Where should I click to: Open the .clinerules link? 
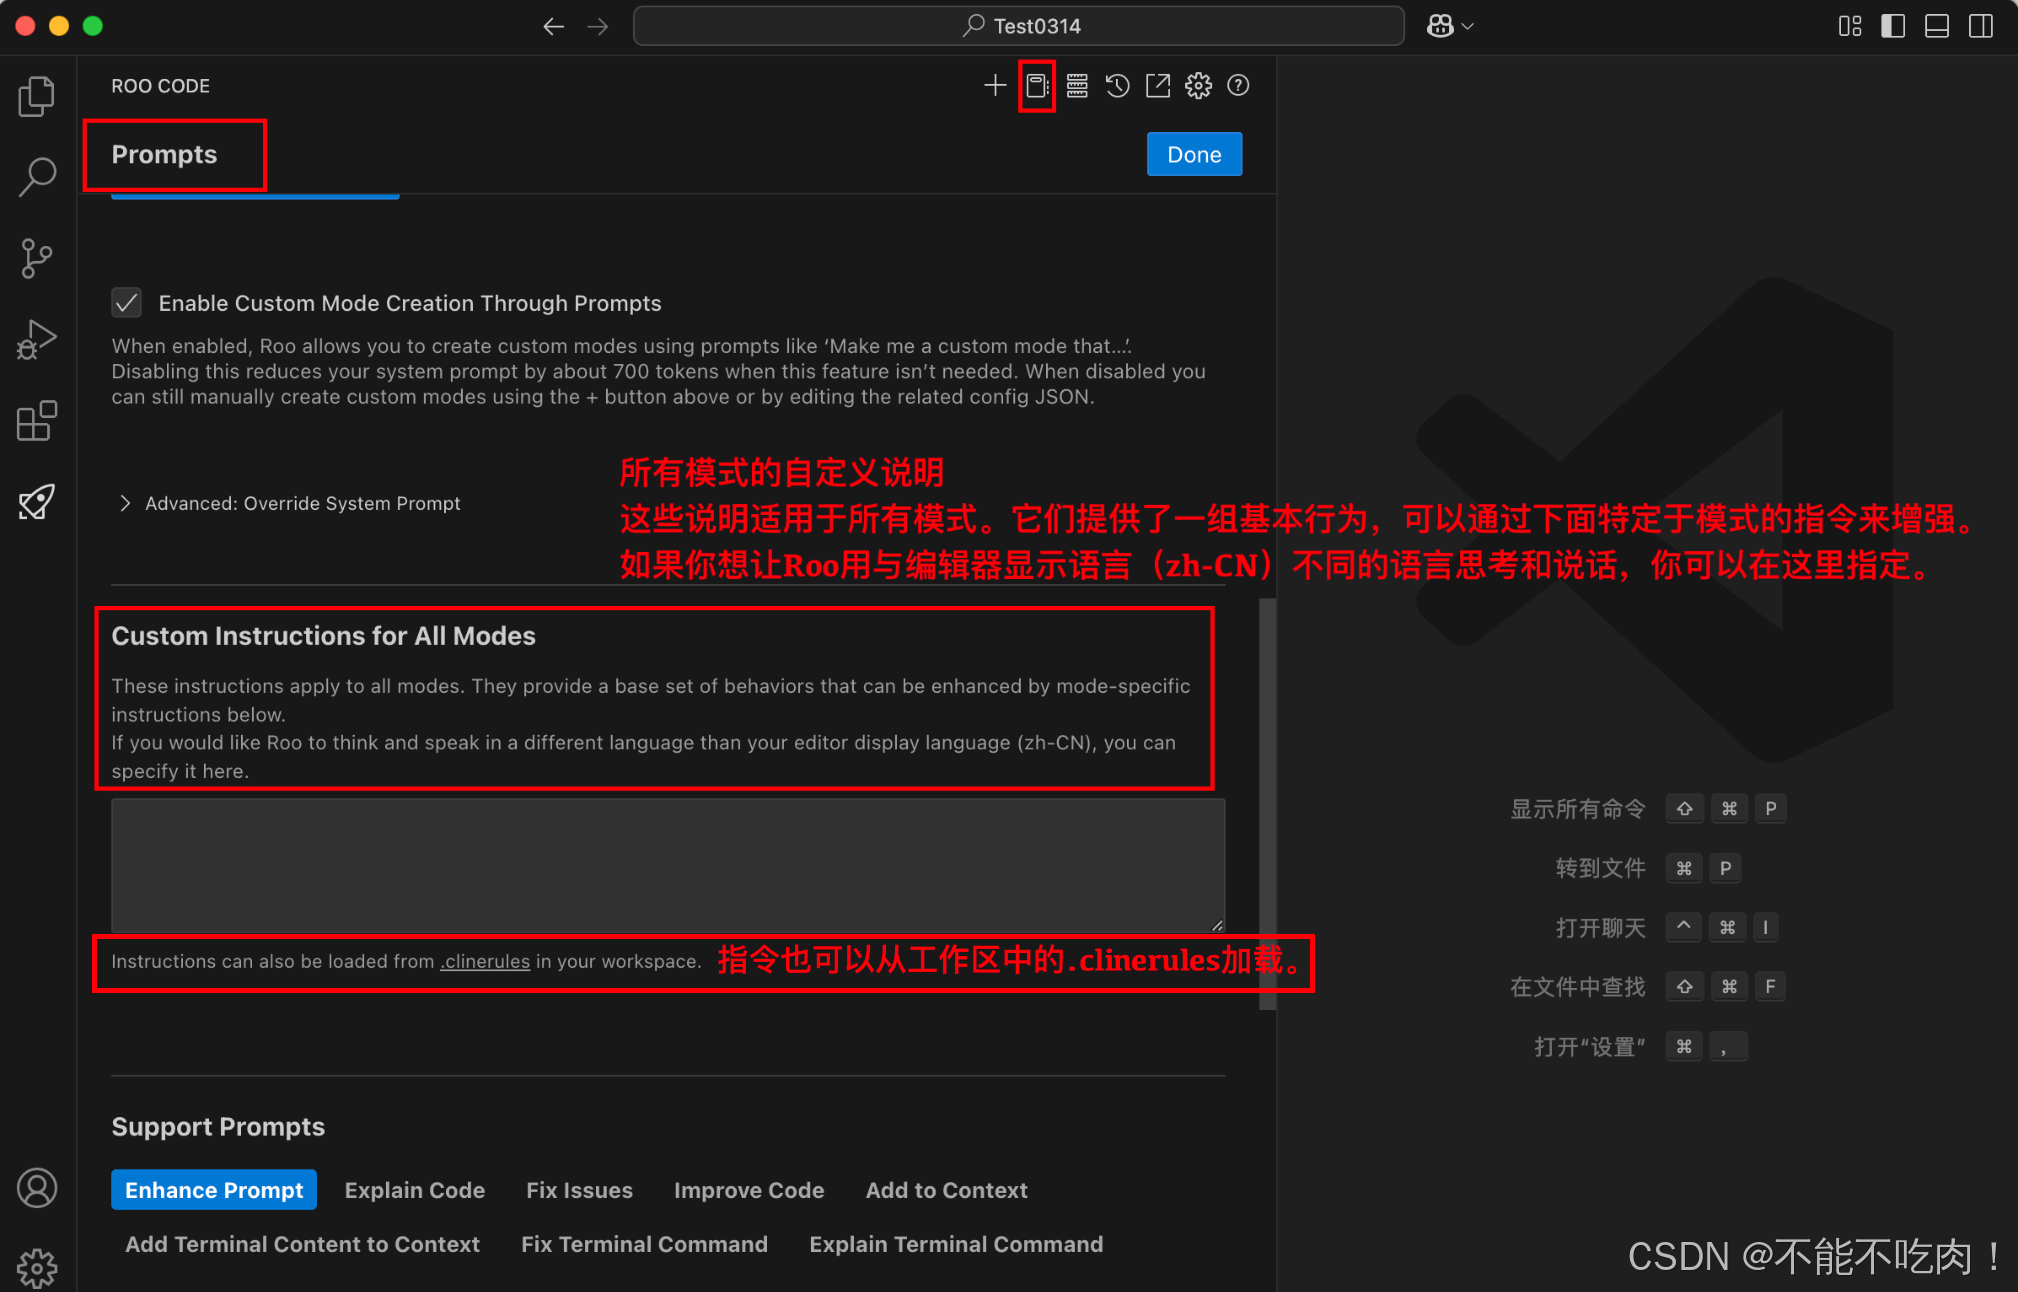click(x=486, y=961)
